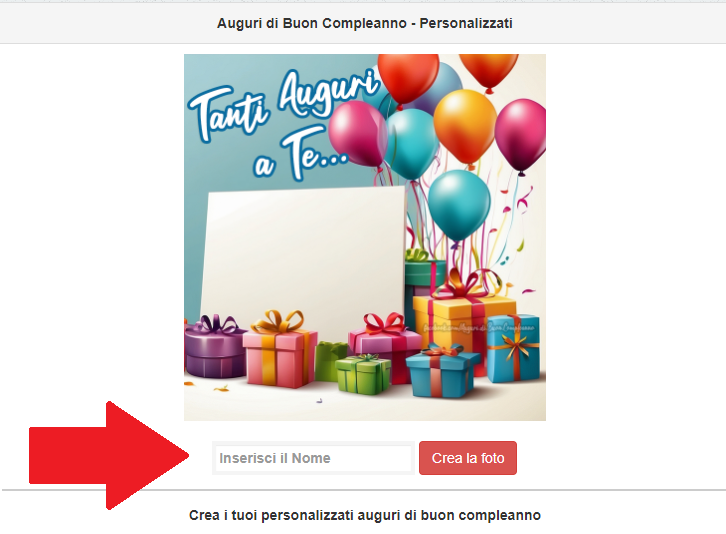Click the magenta balloon on the right edge
This screenshot has width=726, height=534.
tap(521, 135)
